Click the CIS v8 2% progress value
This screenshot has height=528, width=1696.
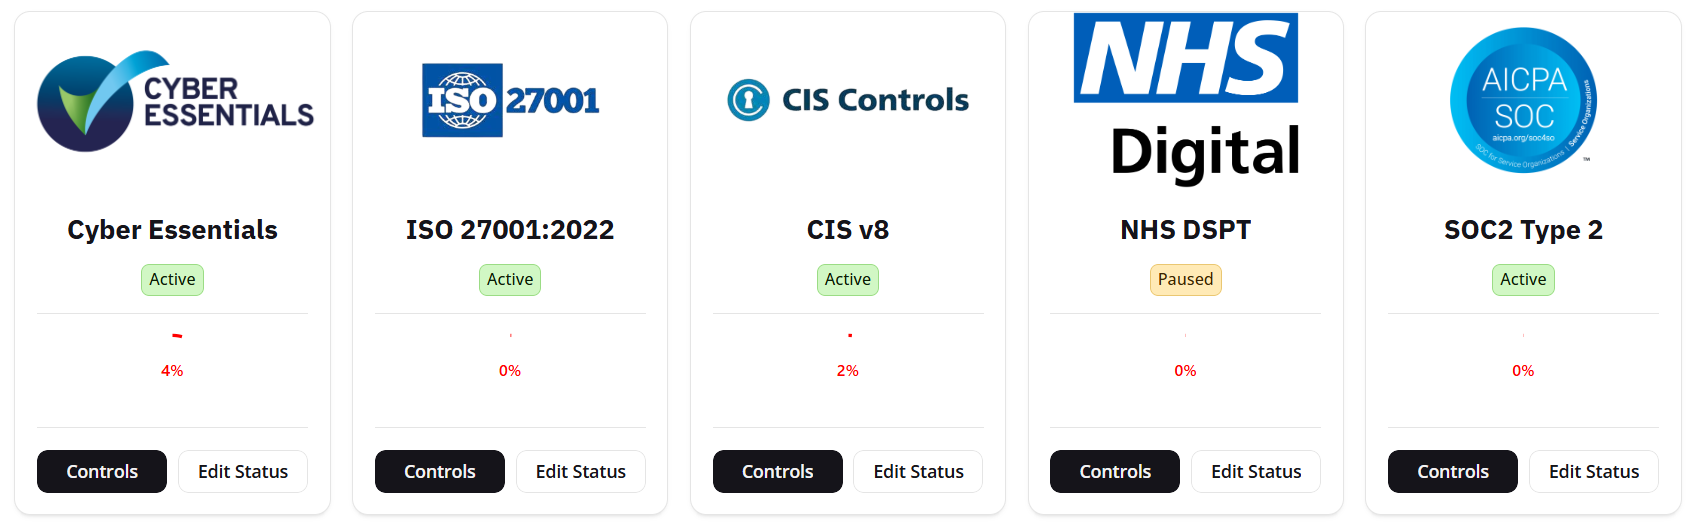848,370
